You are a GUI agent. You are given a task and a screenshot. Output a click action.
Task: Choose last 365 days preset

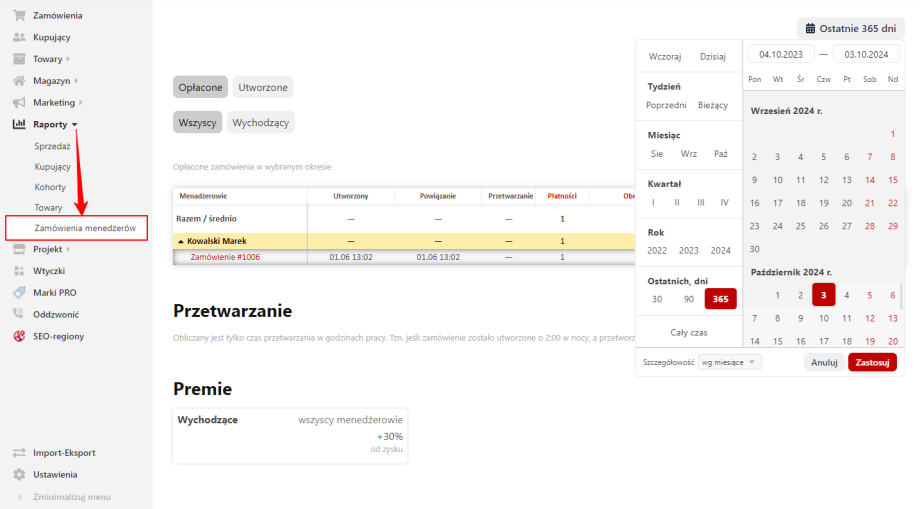pos(721,298)
